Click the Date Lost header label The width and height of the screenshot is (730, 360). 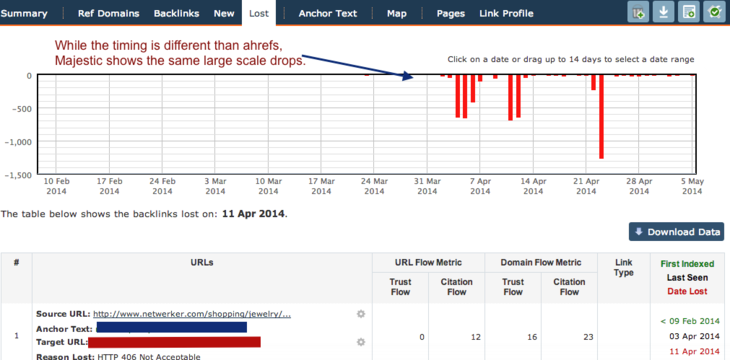pyautogui.click(x=687, y=291)
